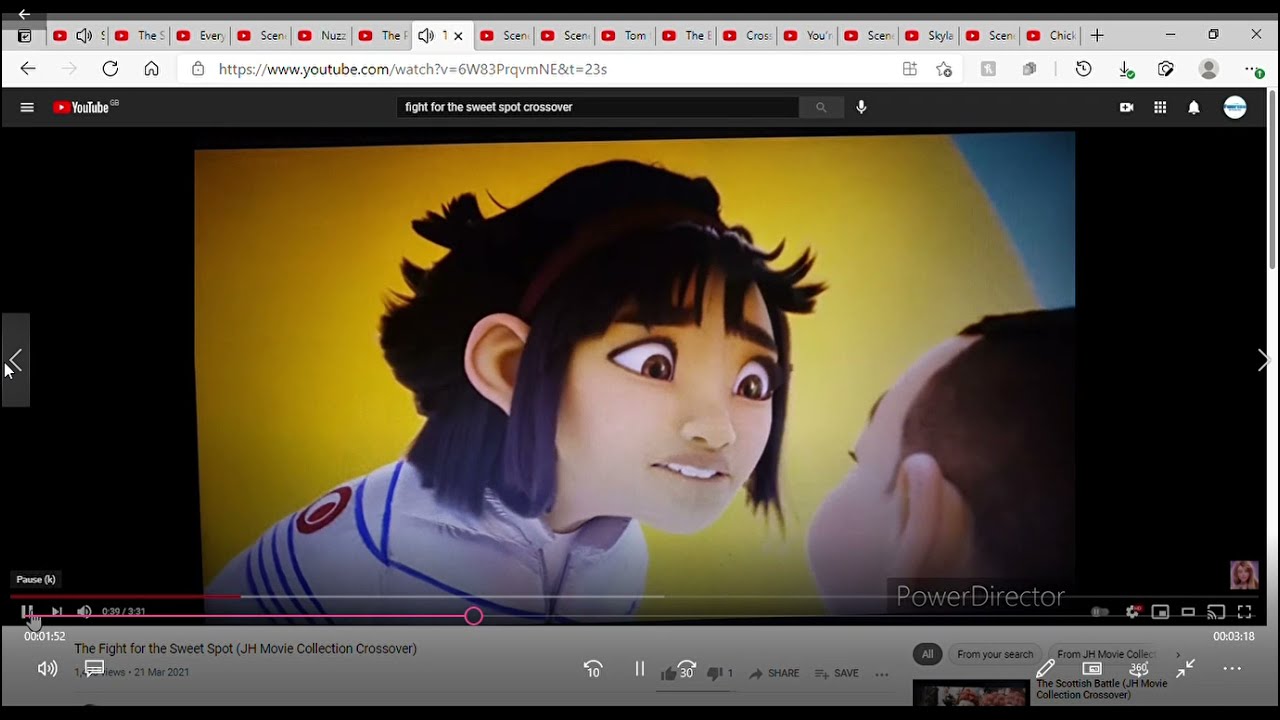
Task: Switch to the Chick browser tab
Action: click(x=1051, y=35)
